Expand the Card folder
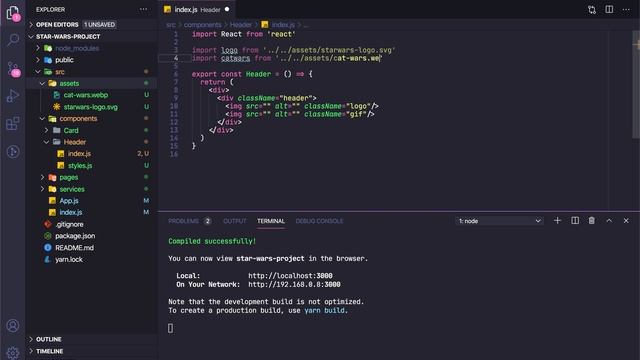This screenshot has height=360, width=640. 71,130
